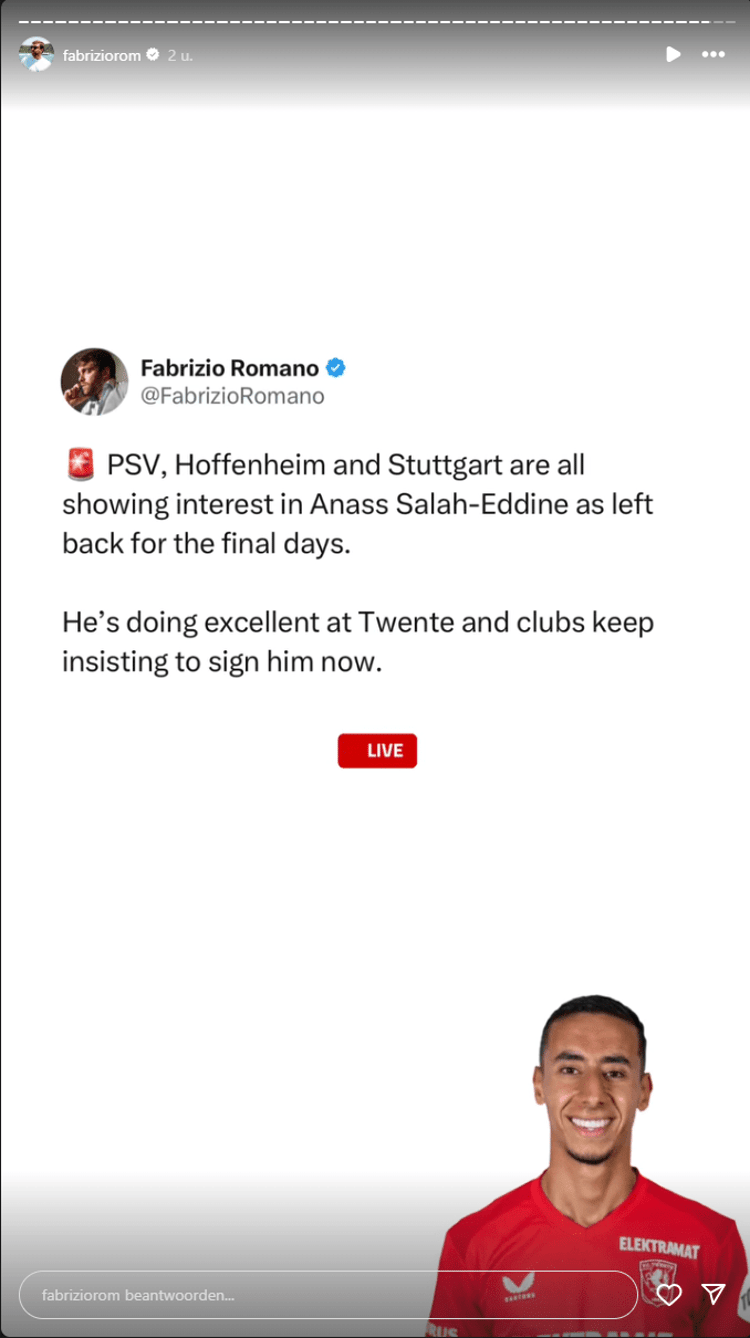Click the blue verified checkmark in tweet

tap(336, 368)
